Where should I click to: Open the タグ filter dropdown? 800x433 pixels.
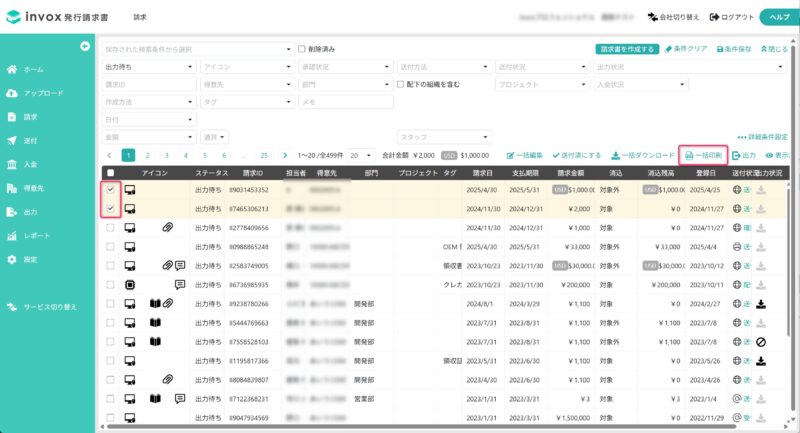247,102
